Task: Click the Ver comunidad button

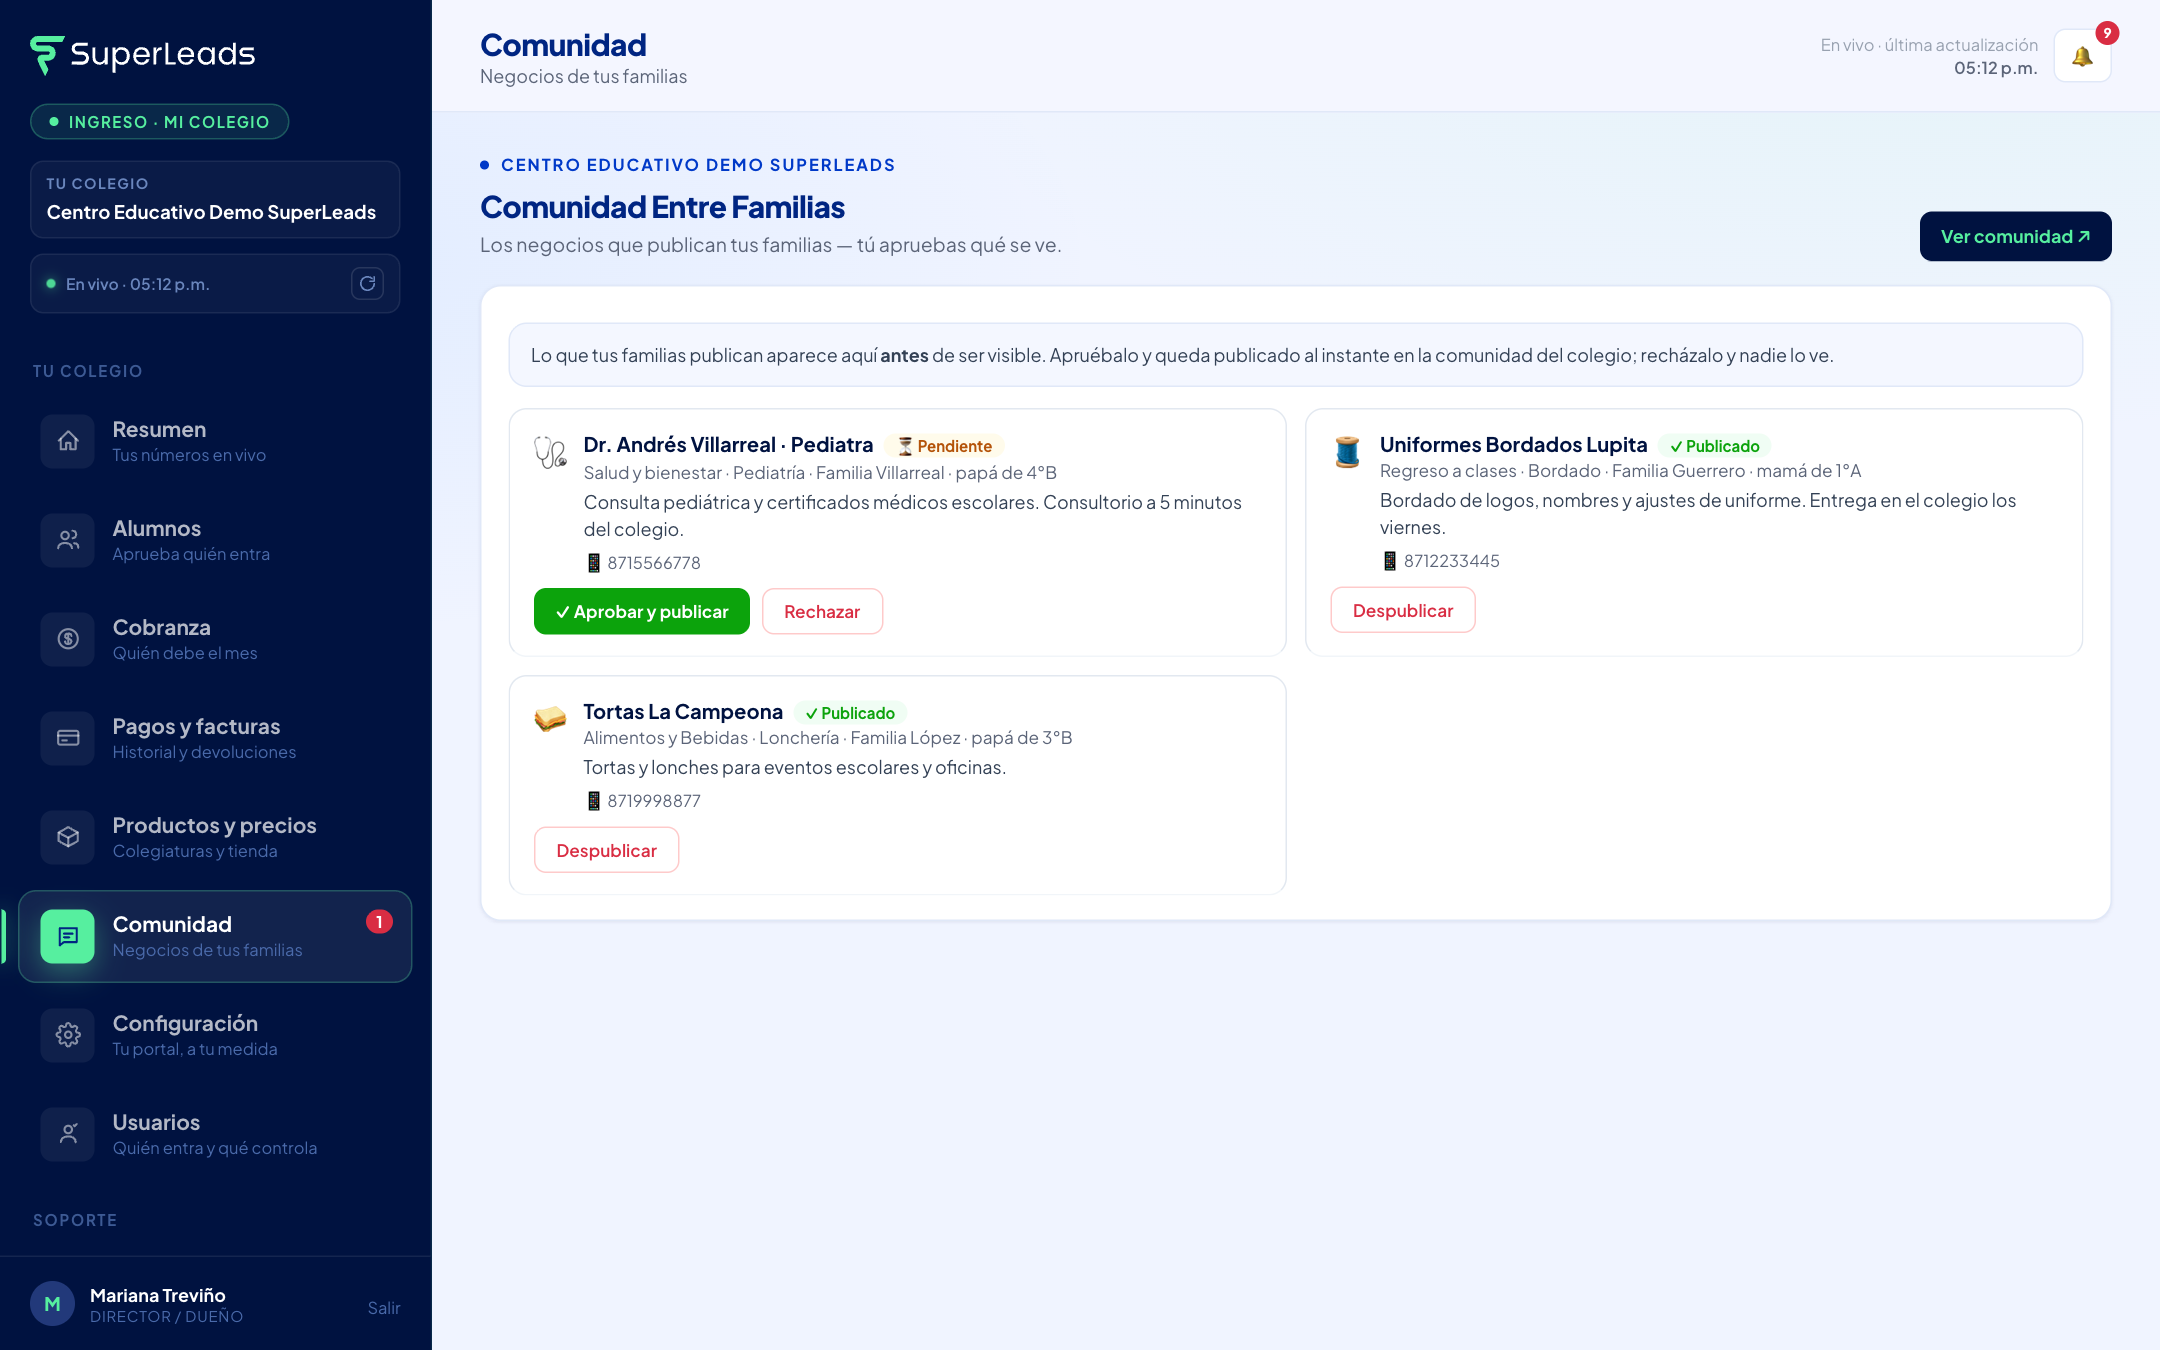Action: [2015, 236]
